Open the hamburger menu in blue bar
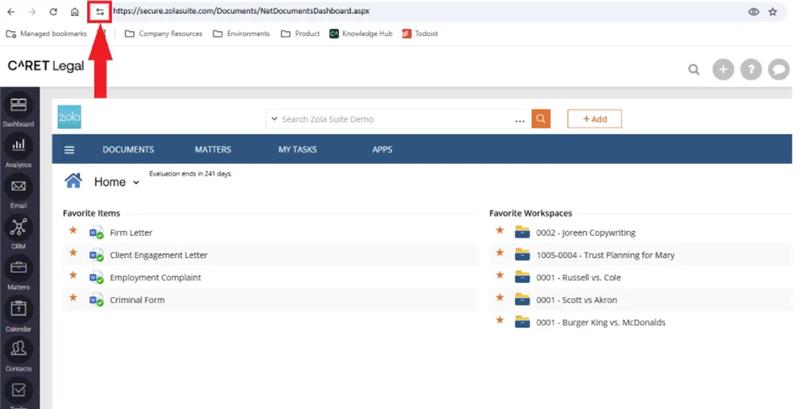The image size is (800, 409). 69,149
